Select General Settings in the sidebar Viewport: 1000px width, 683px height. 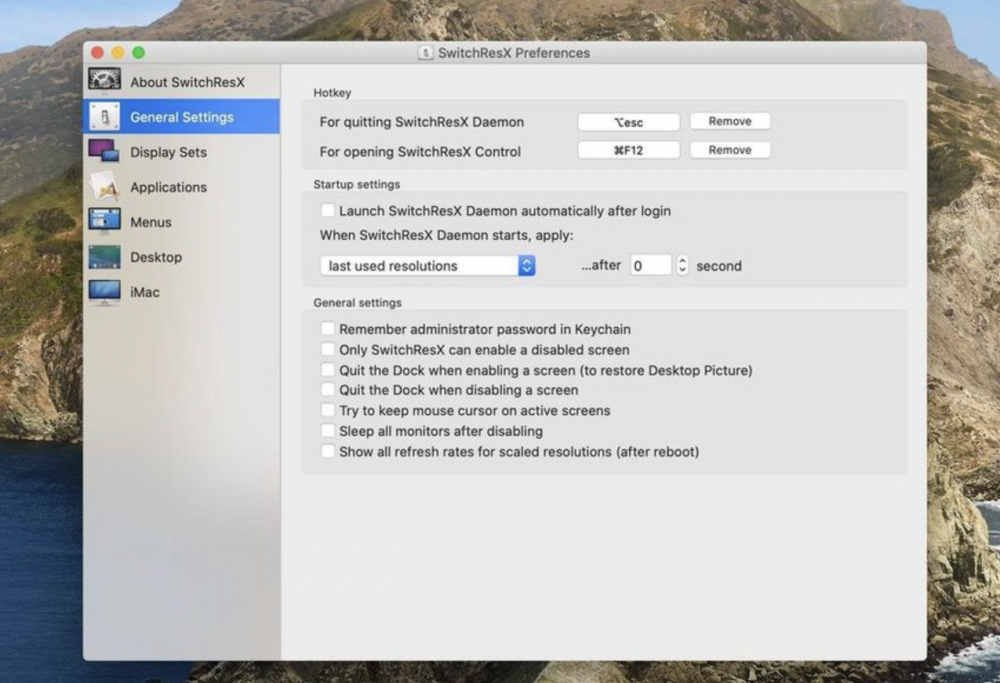tap(181, 117)
